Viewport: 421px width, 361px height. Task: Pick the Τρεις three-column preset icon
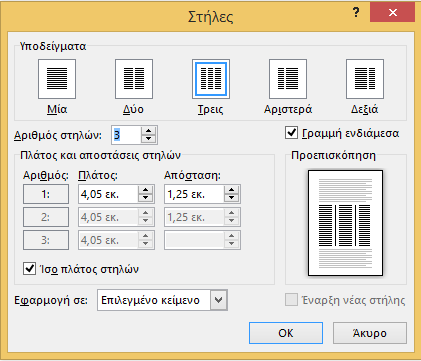click(x=211, y=79)
